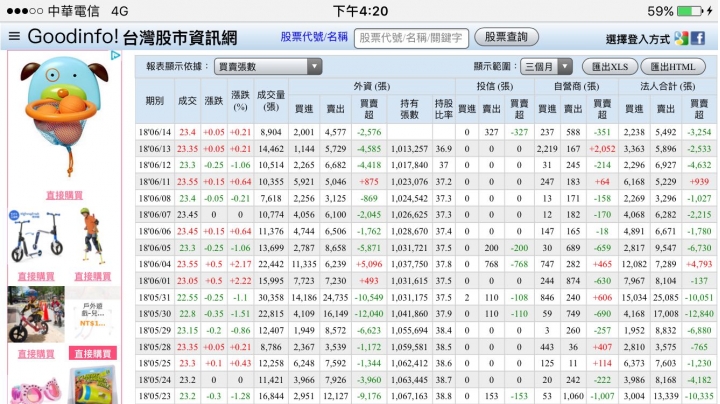
Task: Click the dog basketball hoop ad image
Action: click(64, 117)
